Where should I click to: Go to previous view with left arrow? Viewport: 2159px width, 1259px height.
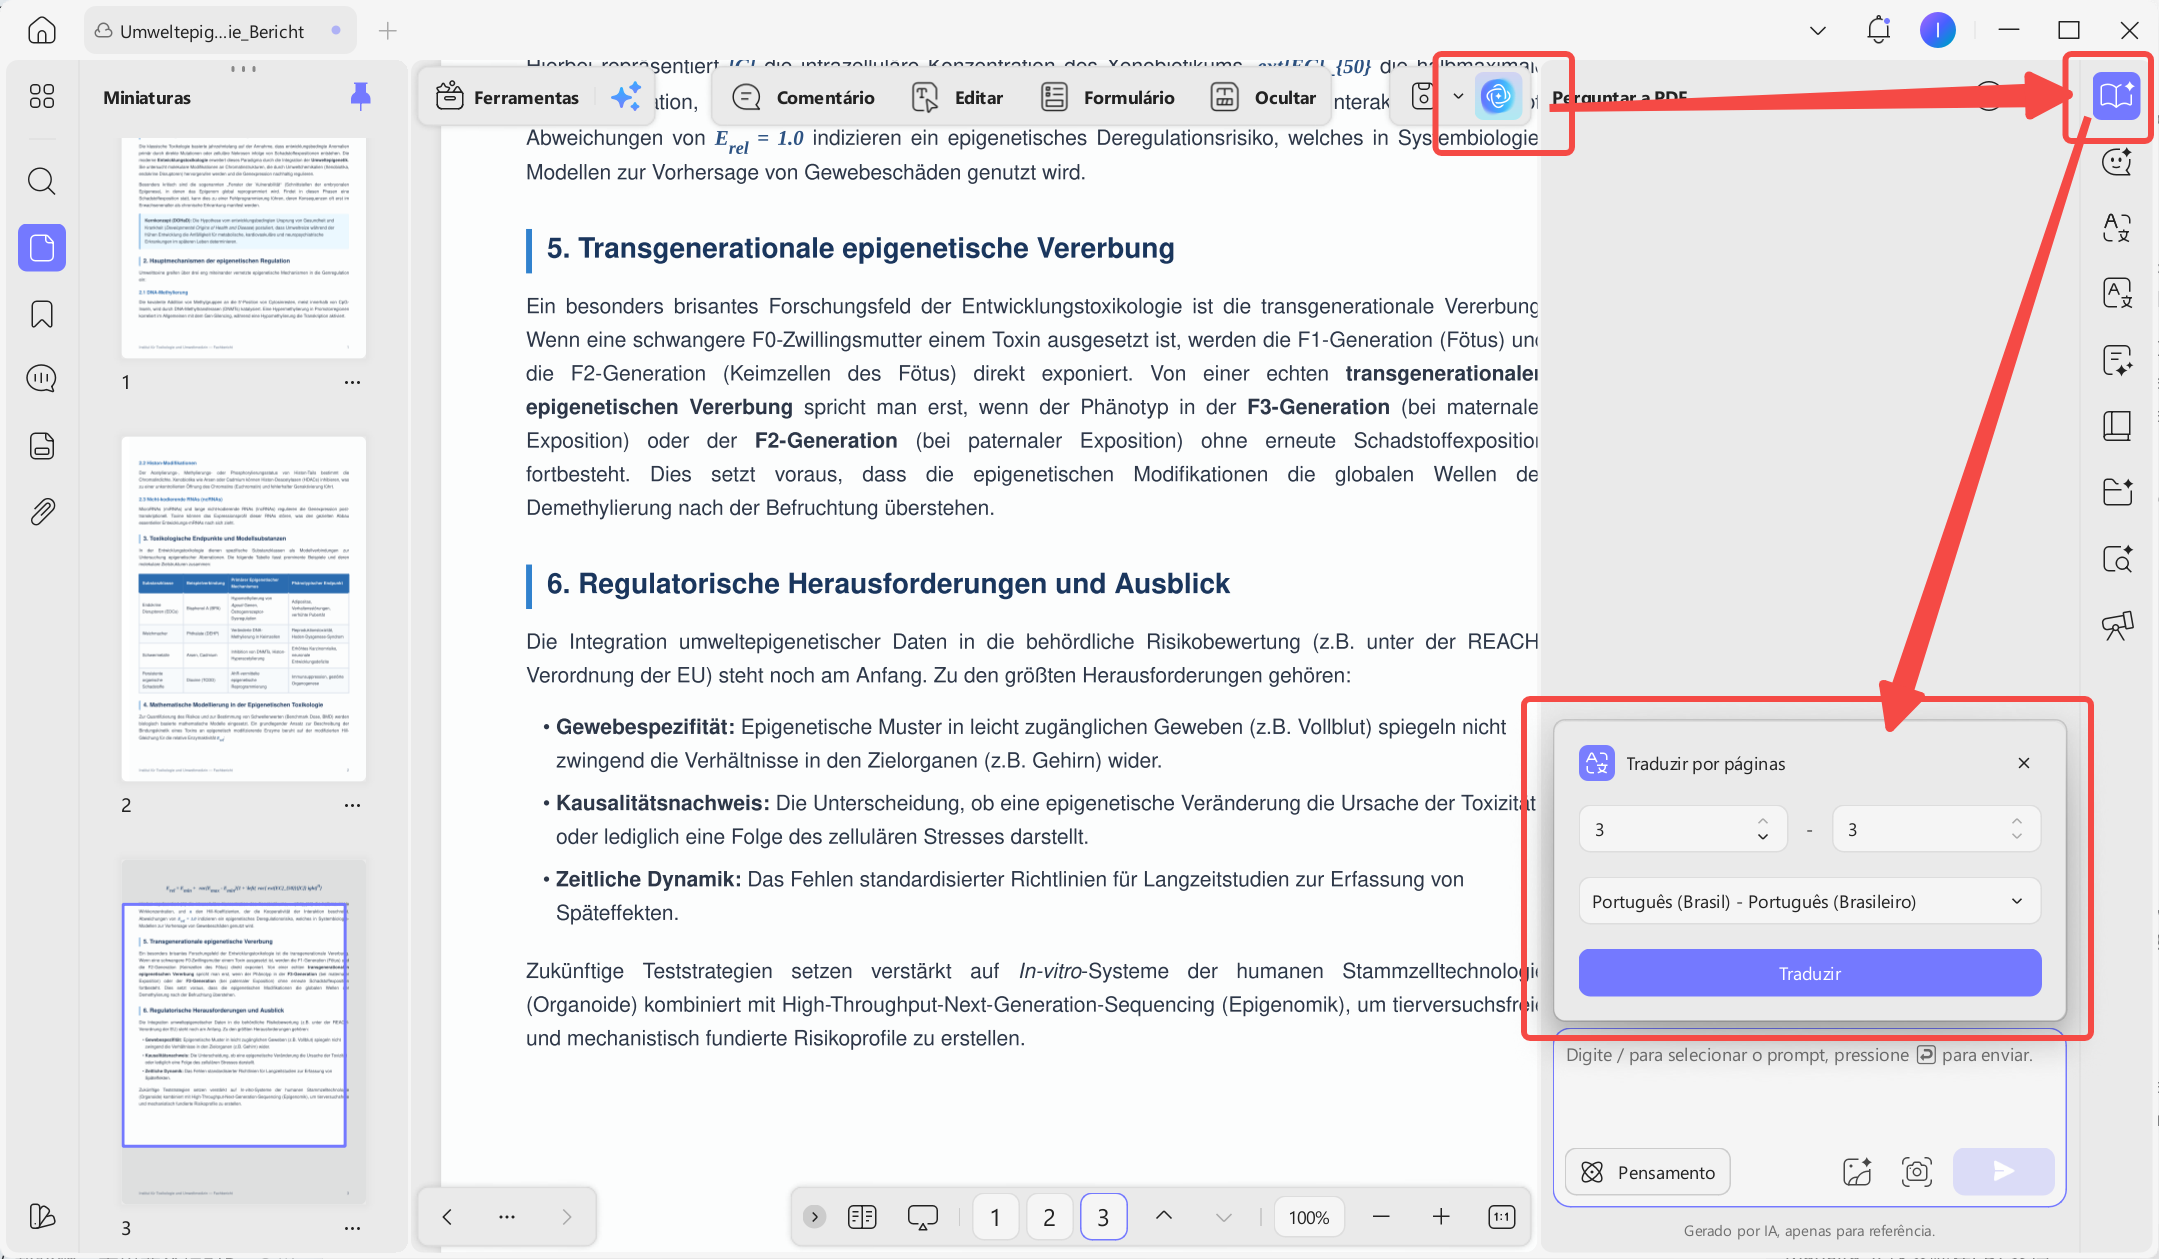(x=447, y=1216)
